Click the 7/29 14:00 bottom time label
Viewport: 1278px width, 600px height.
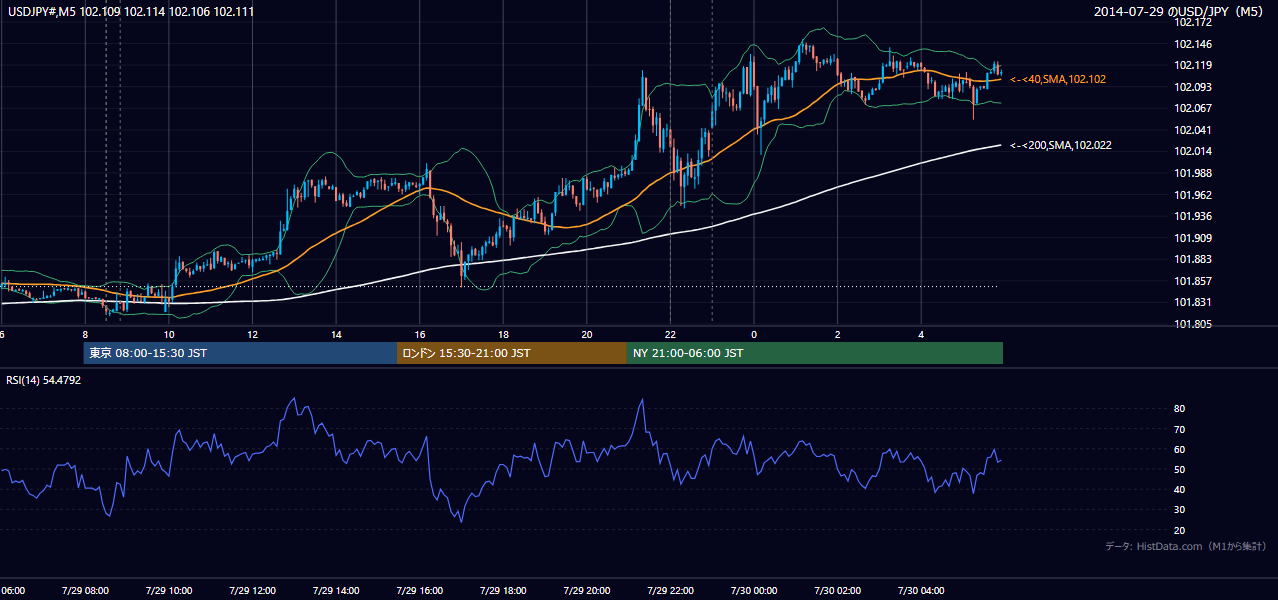coord(336,591)
